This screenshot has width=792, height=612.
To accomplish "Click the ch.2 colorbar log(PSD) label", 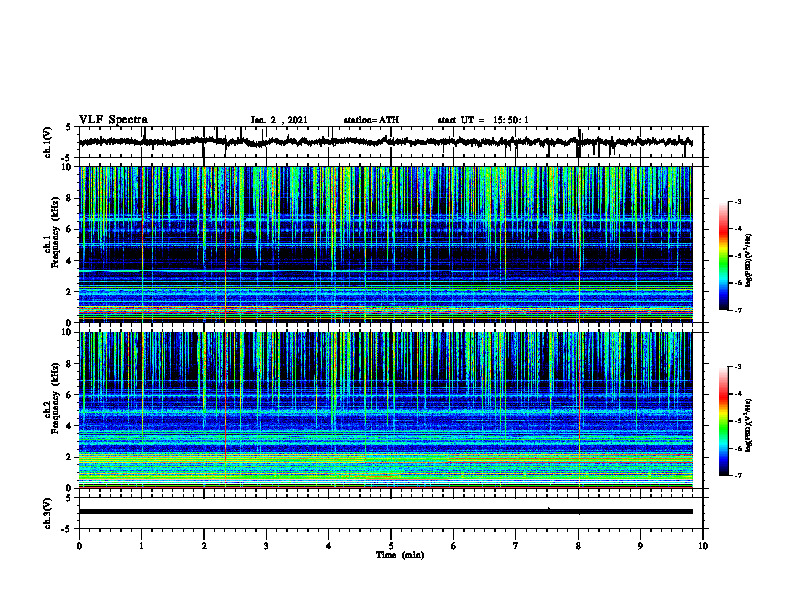I will point(749,426).
